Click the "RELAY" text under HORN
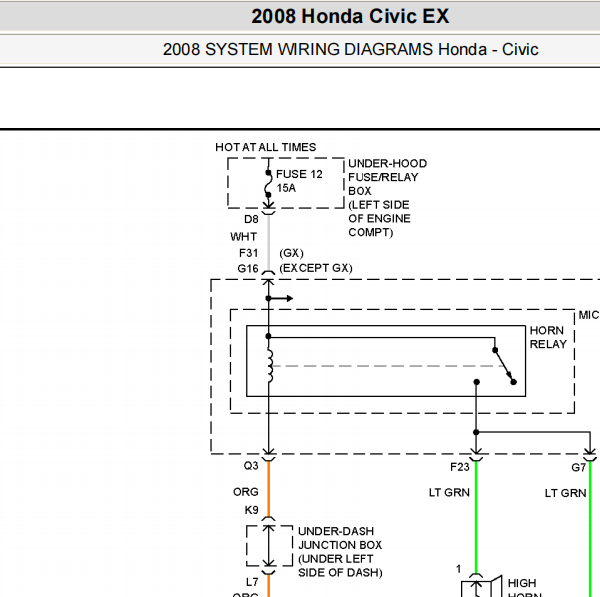Image resolution: width=600 pixels, height=597 pixels. coord(548,344)
